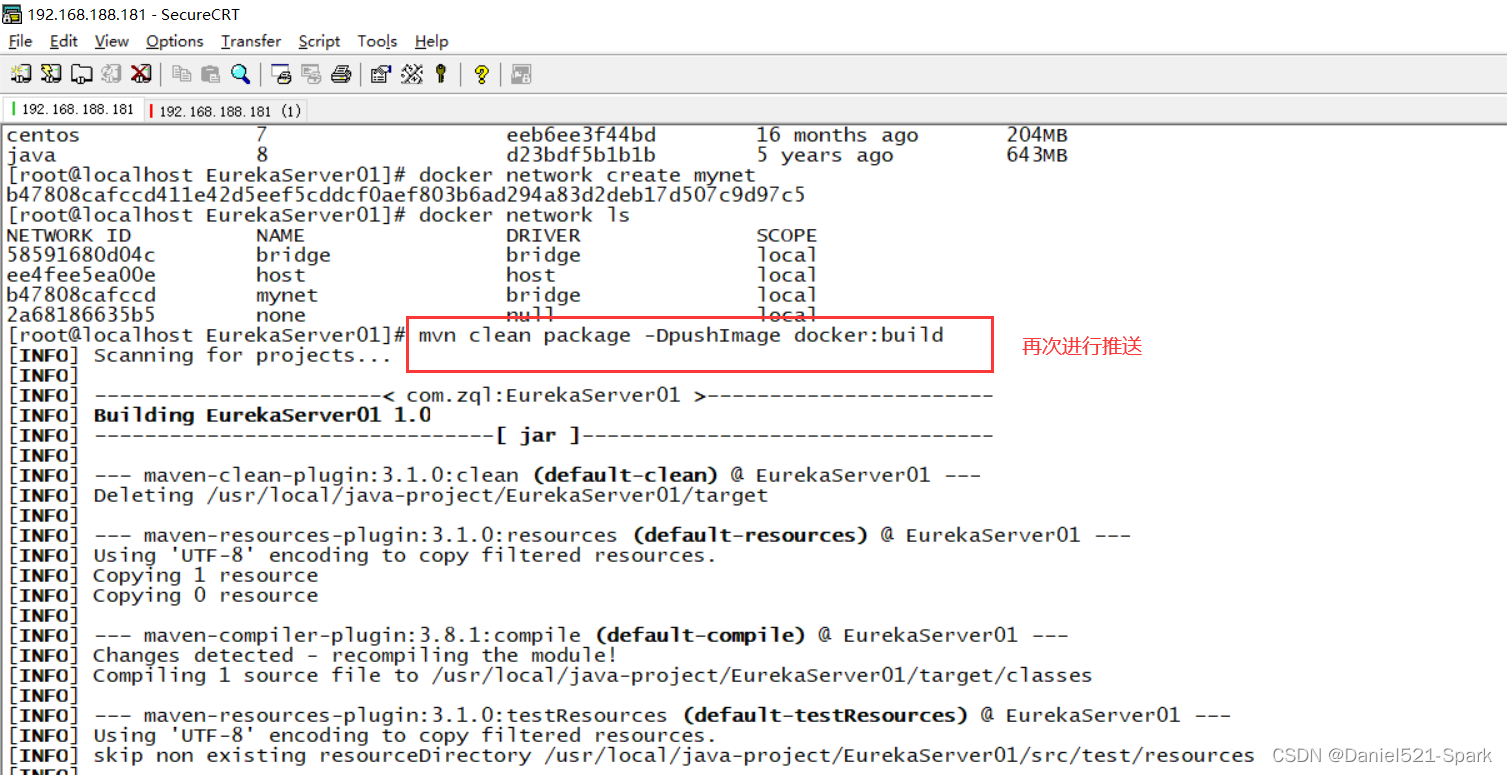Click the grayed Reconnect icon
The height and width of the screenshot is (775, 1507).
point(111,73)
